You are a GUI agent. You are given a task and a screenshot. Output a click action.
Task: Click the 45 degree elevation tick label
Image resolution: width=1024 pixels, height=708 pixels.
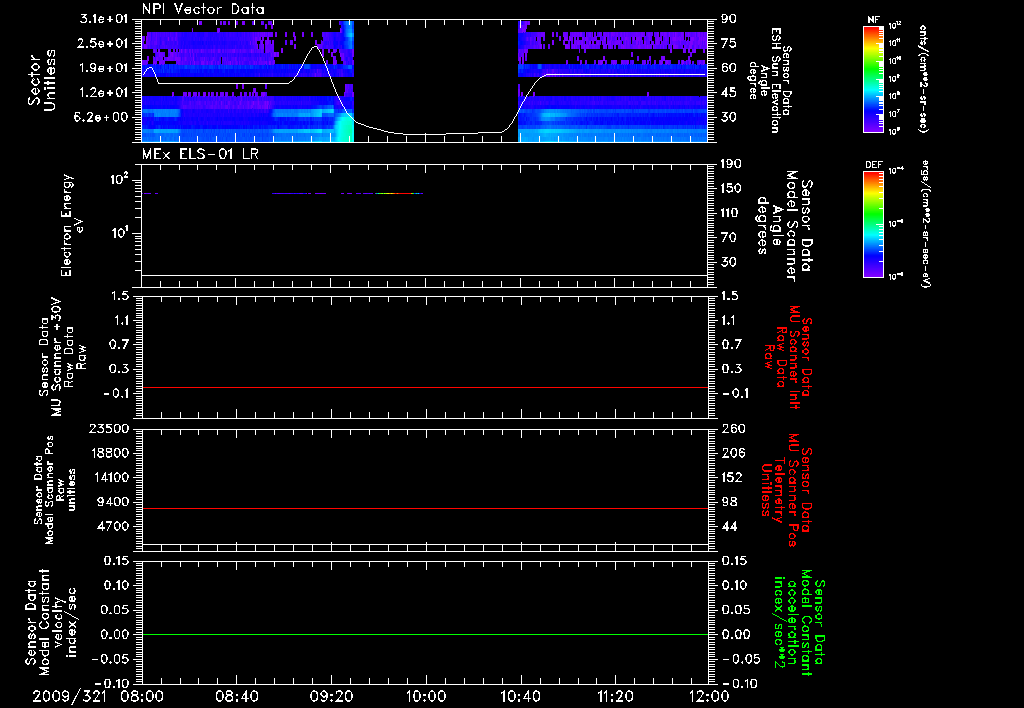[x=729, y=93]
